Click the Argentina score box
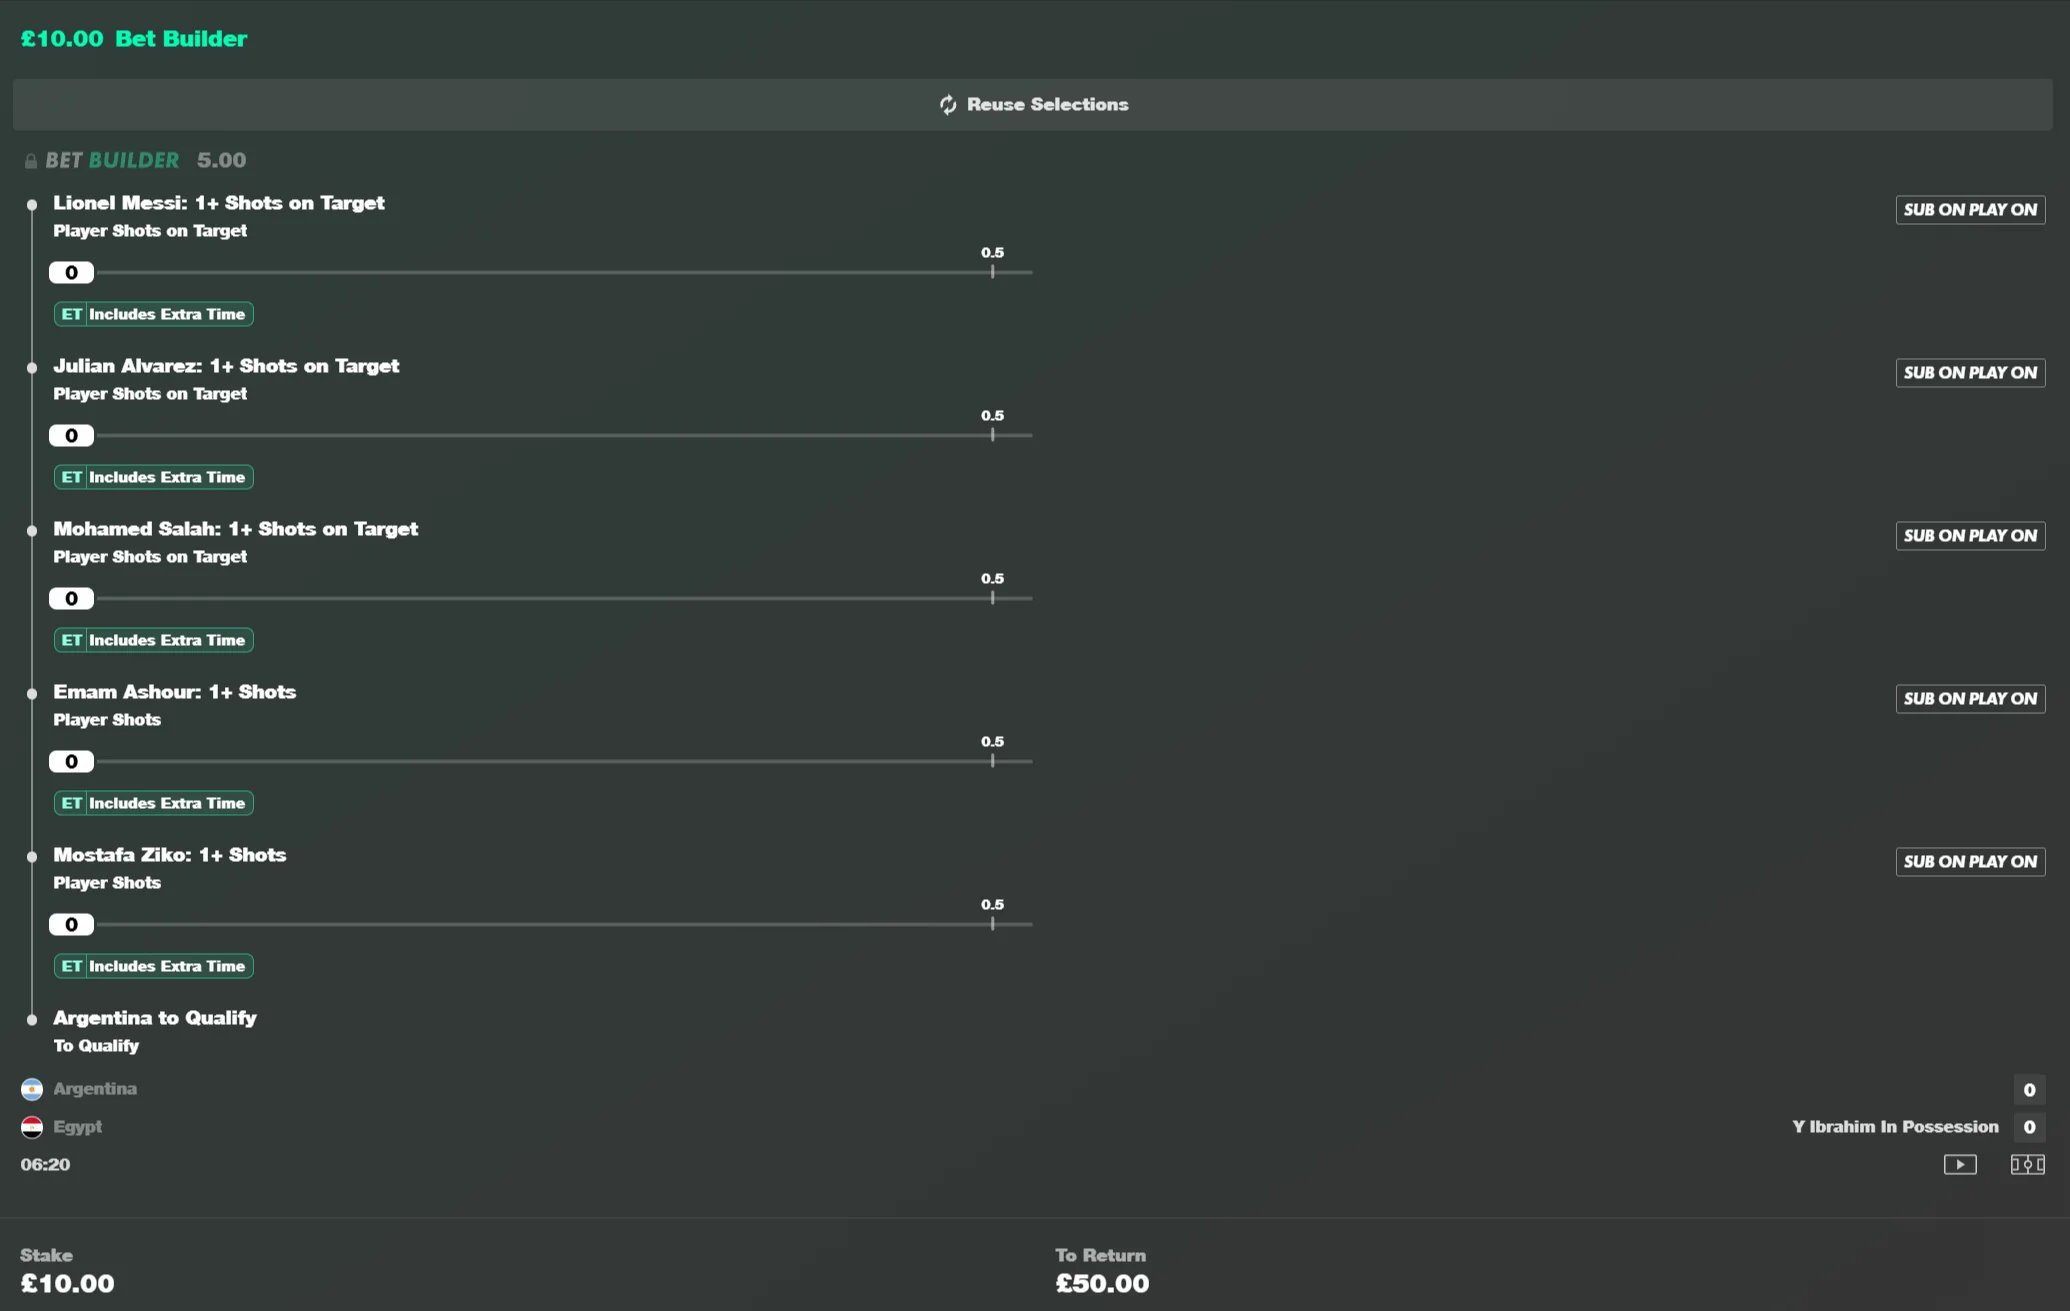 (2029, 1090)
